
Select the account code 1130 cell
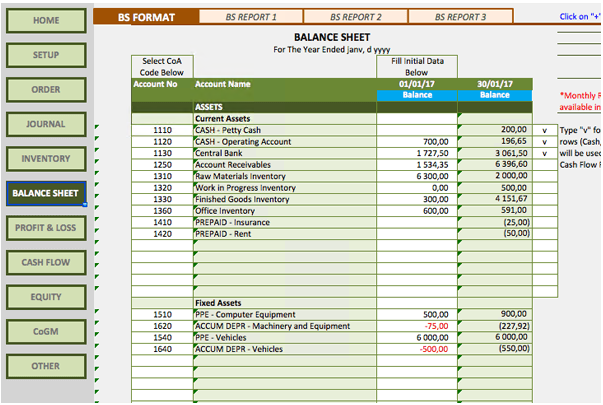pos(163,153)
